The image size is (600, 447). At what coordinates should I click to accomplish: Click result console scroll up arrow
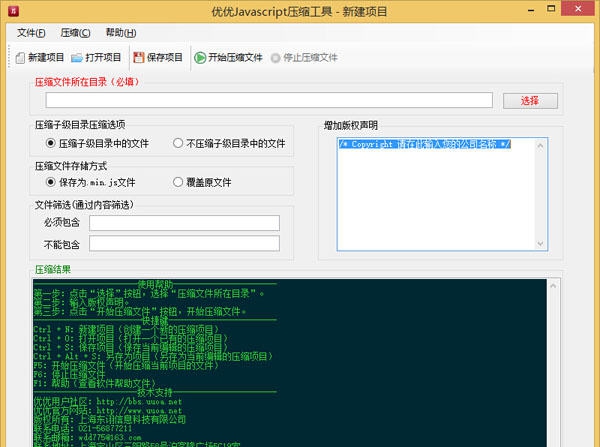553,285
